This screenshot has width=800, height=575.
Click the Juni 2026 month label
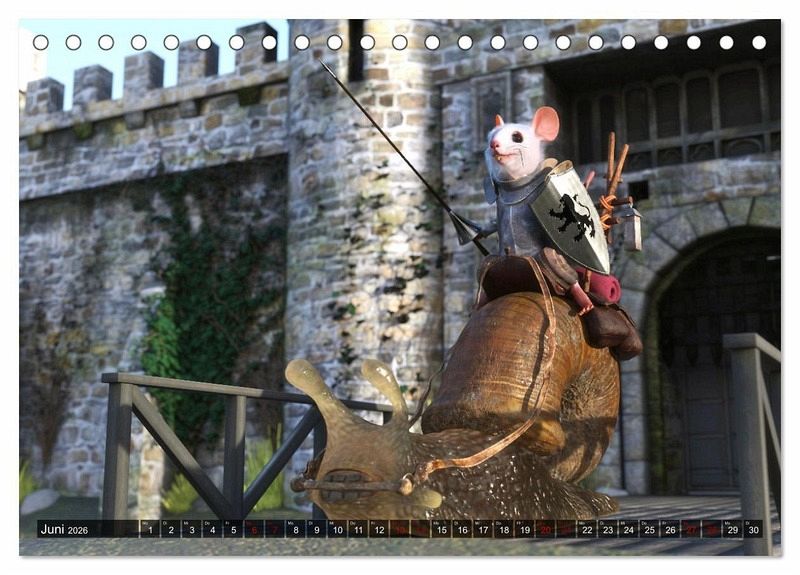(x=64, y=529)
